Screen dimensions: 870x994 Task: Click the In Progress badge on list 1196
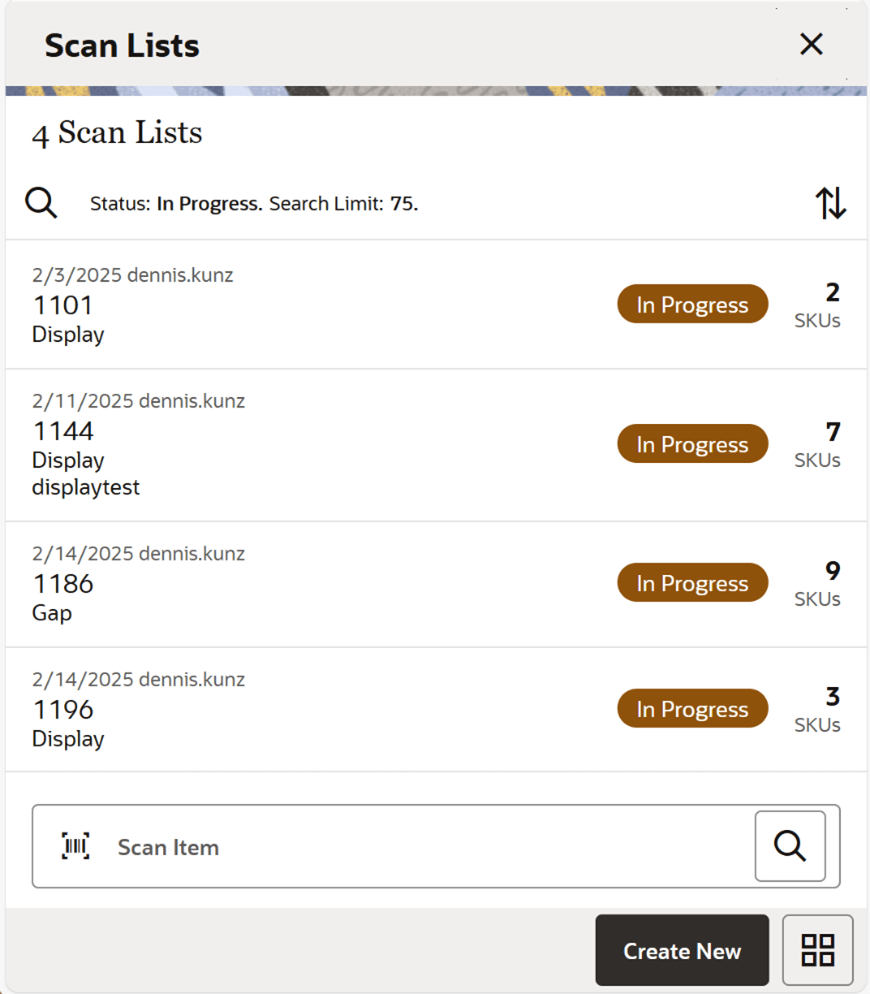tap(692, 708)
